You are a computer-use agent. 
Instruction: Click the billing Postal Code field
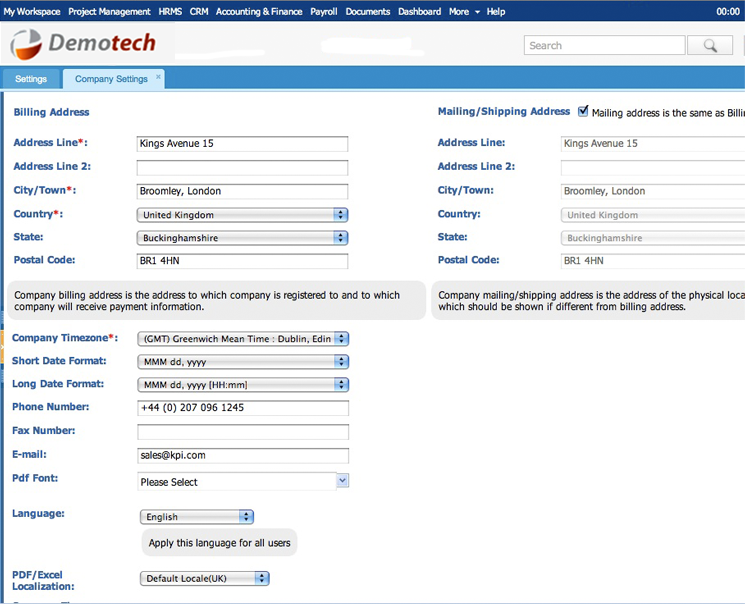(242, 261)
